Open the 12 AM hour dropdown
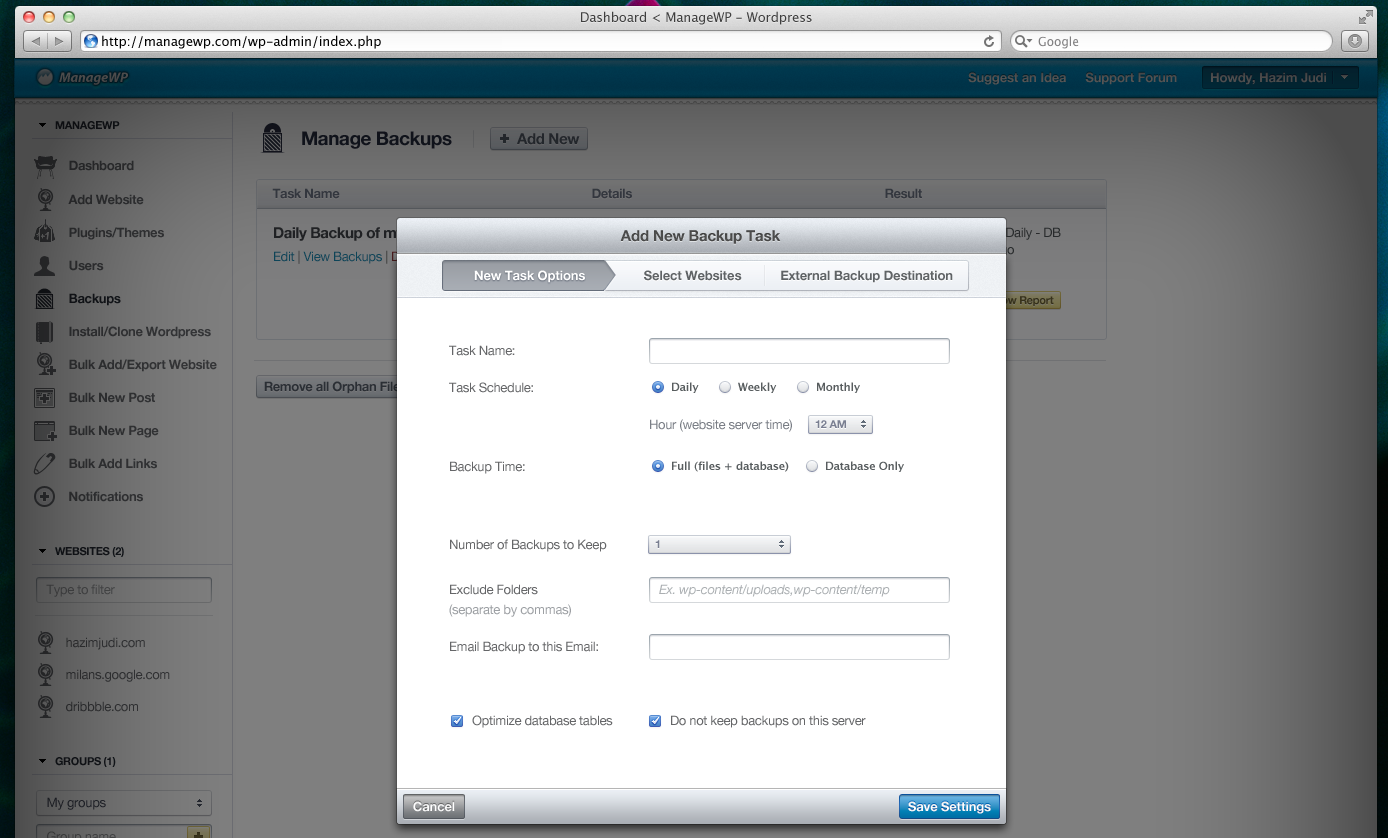This screenshot has width=1388, height=838. click(x=840, y=425)
